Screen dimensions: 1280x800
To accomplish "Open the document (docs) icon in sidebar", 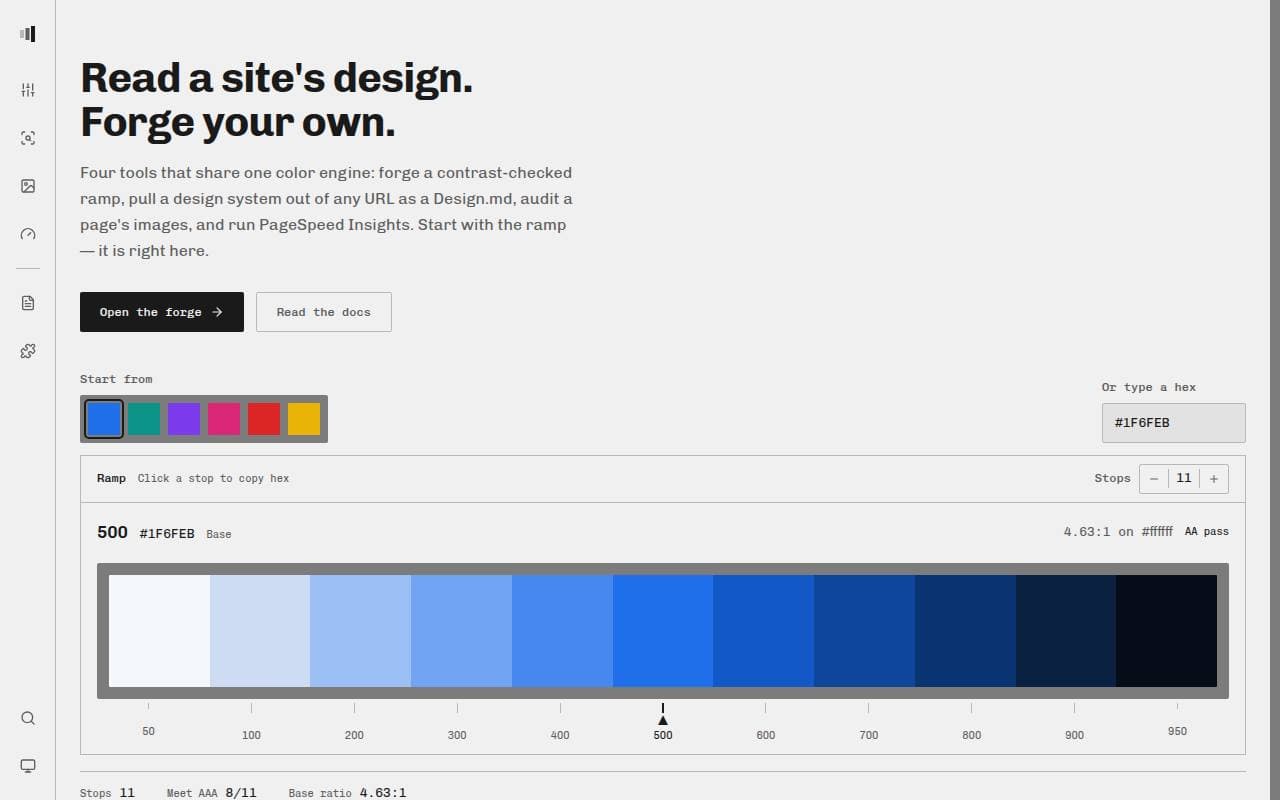I will [x=28, y=303].
